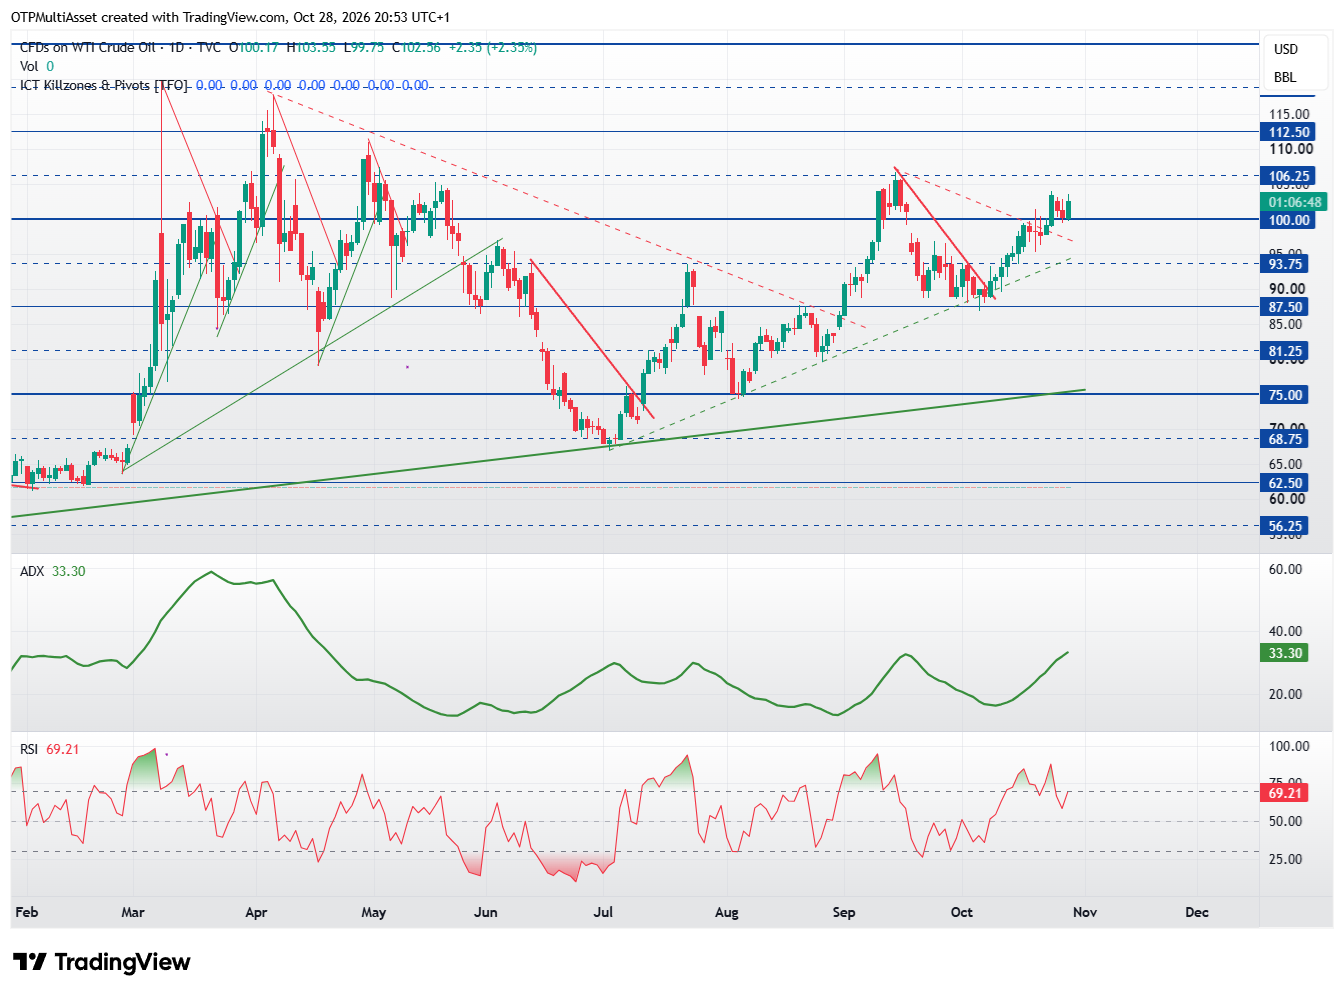Click the 112.50 price level tag

(1288, 132)
